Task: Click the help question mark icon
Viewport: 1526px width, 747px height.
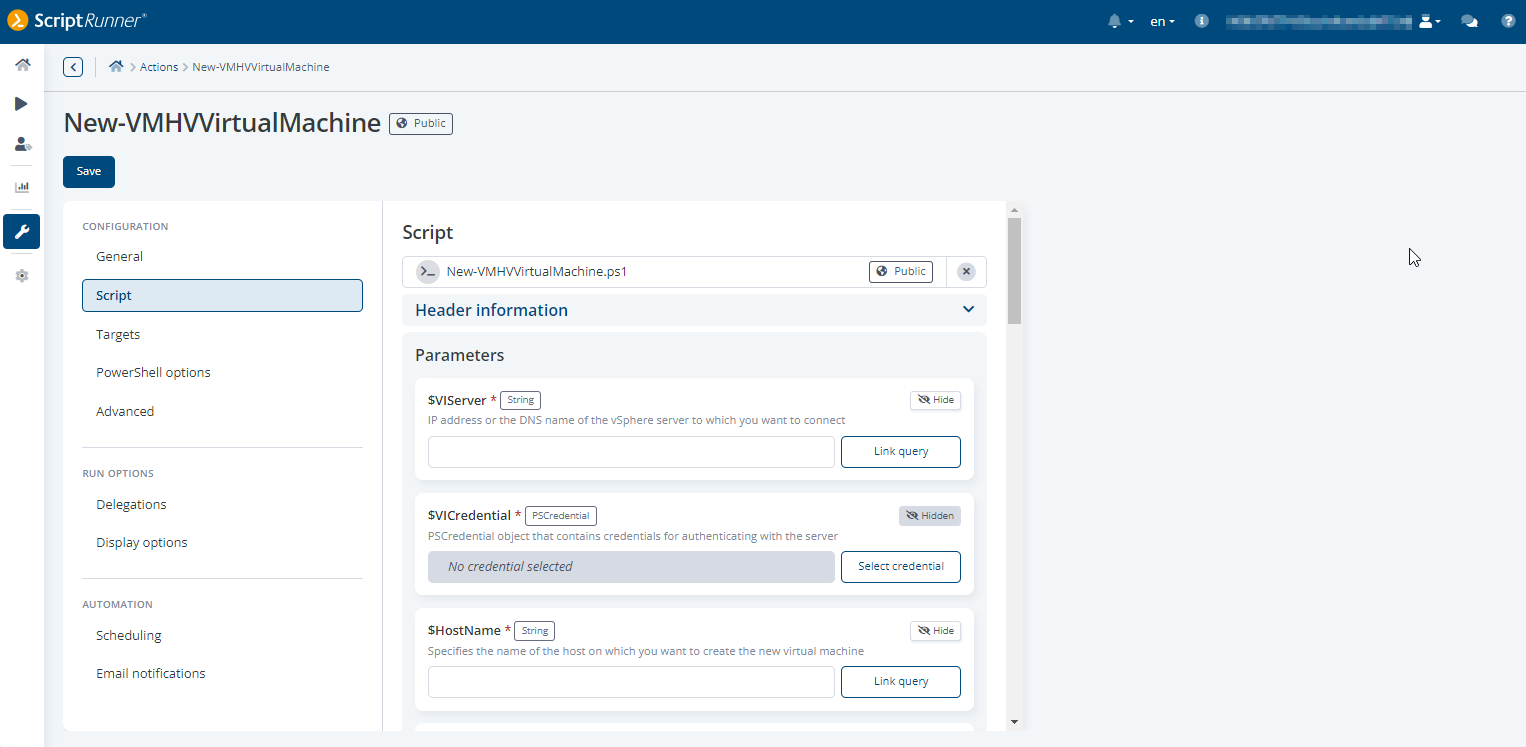Action: click(x=1508, y=21)
